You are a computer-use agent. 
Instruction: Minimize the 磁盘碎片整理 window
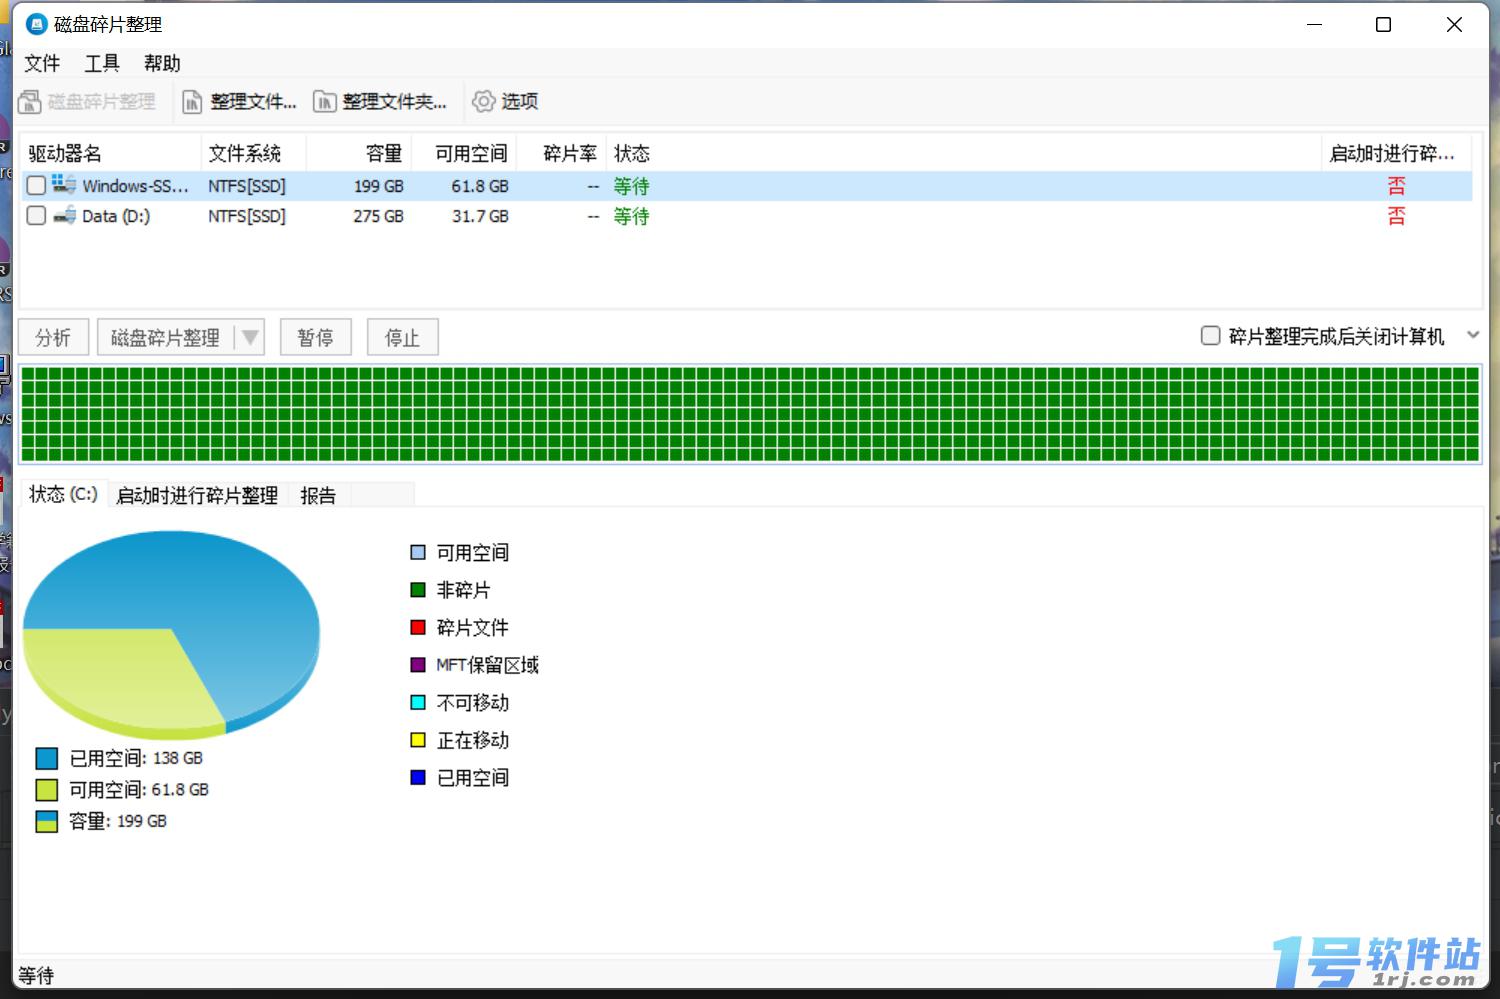(x=1315, y=24)
